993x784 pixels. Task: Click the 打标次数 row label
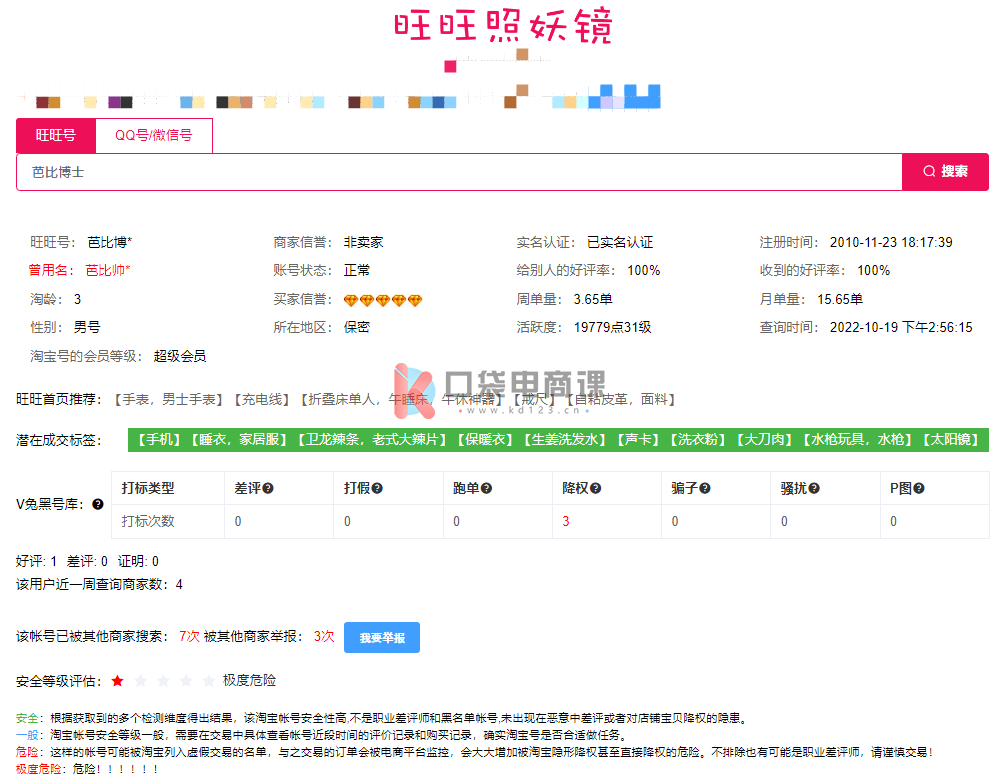pyautogui.click(x=148, y=521)
